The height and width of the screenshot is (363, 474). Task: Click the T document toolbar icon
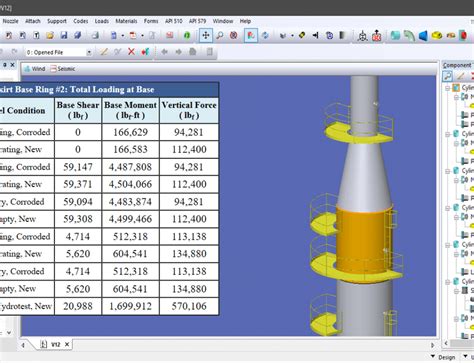click(36, 35)
